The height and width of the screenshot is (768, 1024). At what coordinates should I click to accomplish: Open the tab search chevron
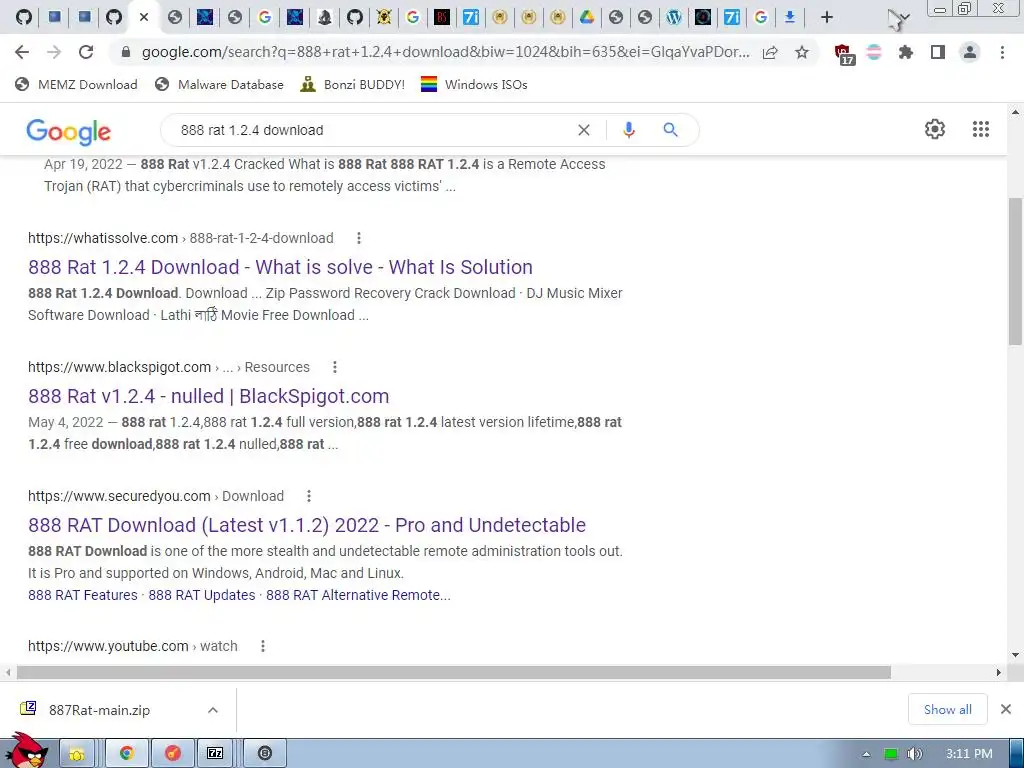pos(904,18)
